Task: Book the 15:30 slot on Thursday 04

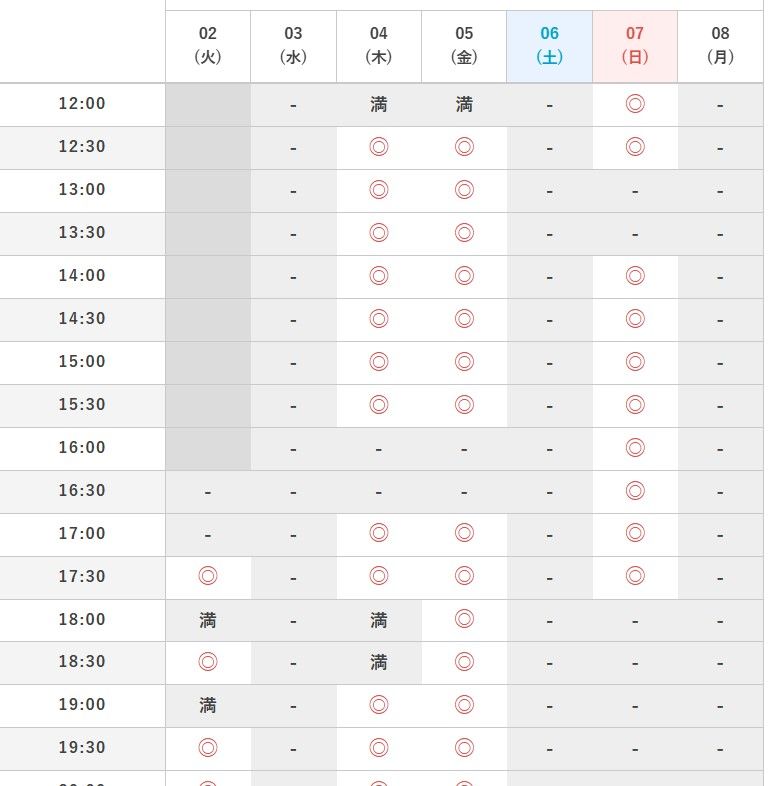Action: tap(378, 405)
